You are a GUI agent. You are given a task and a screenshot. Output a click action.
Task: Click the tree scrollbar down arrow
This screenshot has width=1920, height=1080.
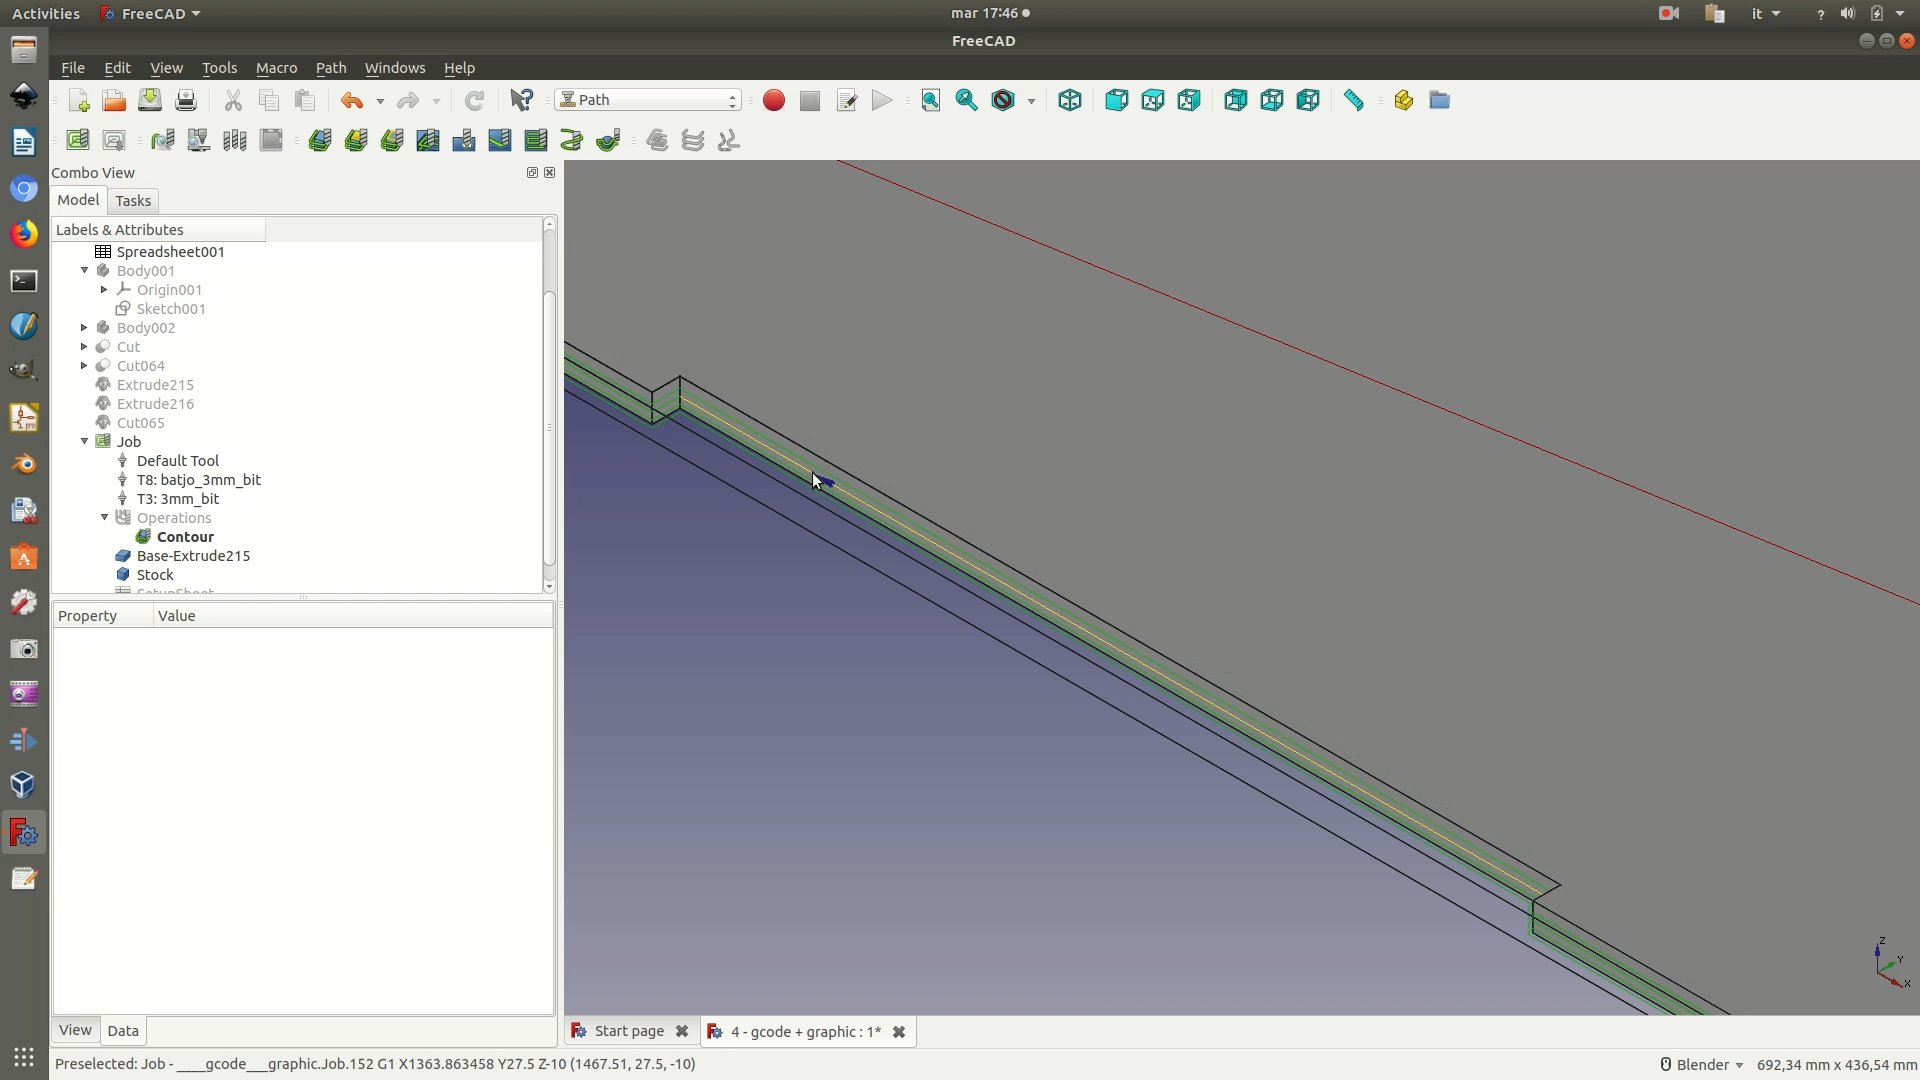click(549, 587)
